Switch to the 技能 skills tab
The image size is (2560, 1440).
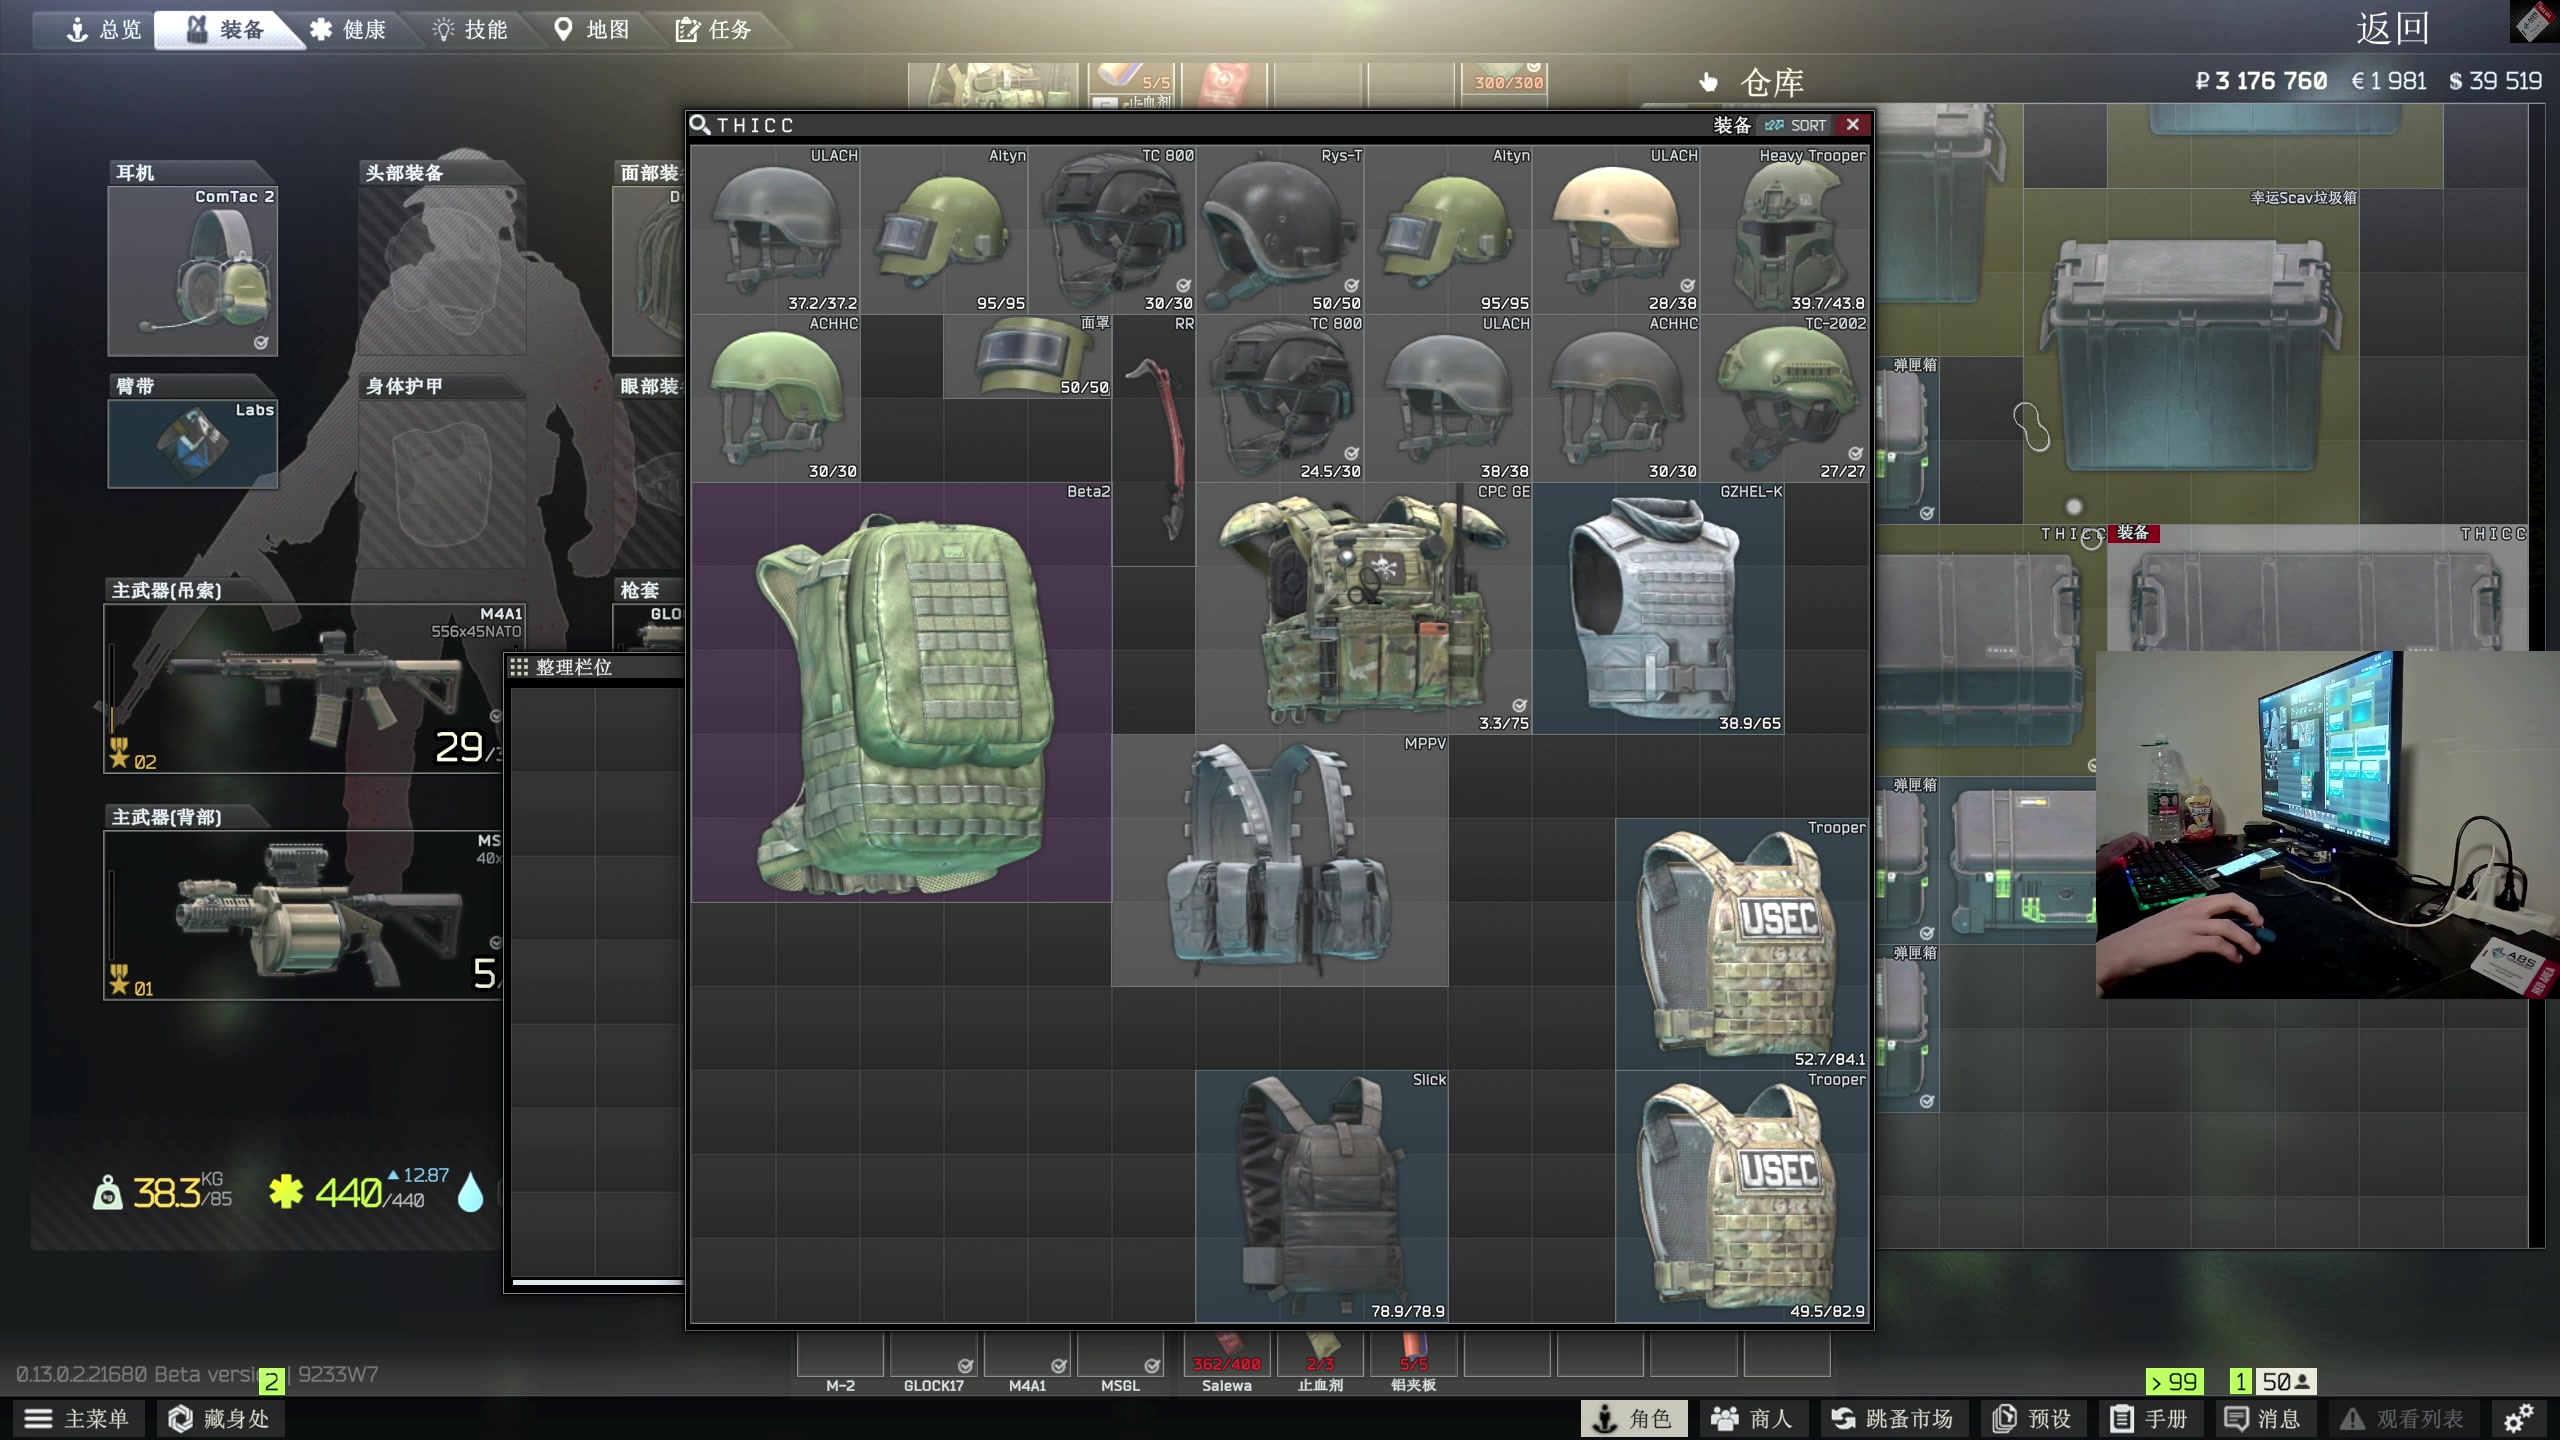(470, 30)
